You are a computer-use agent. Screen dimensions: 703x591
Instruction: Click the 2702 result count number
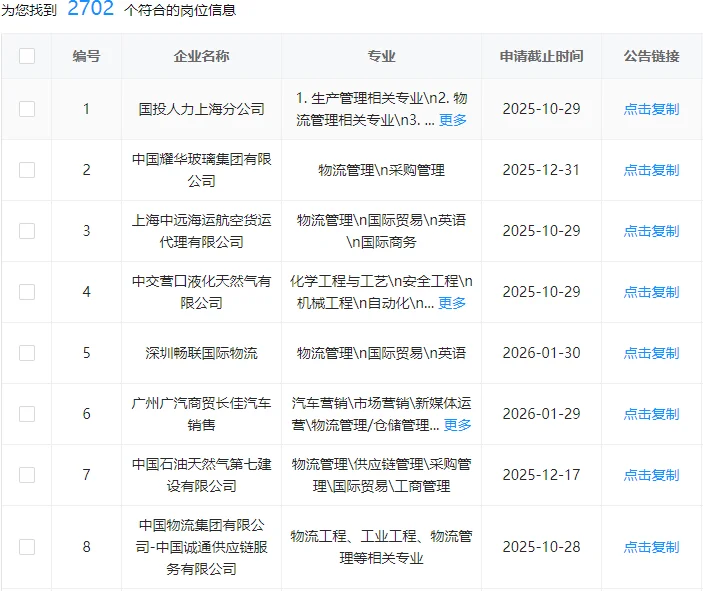[x=91, y=9]
